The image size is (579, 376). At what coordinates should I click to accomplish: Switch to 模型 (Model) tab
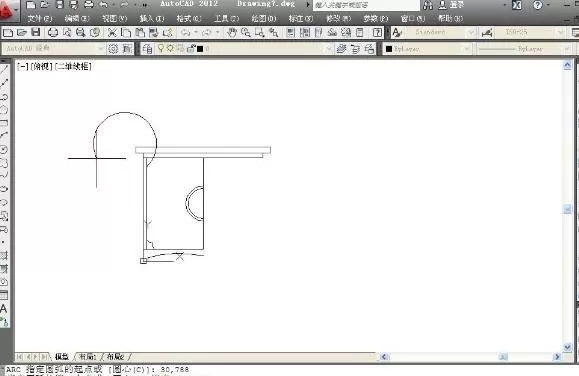click(62, 356)
